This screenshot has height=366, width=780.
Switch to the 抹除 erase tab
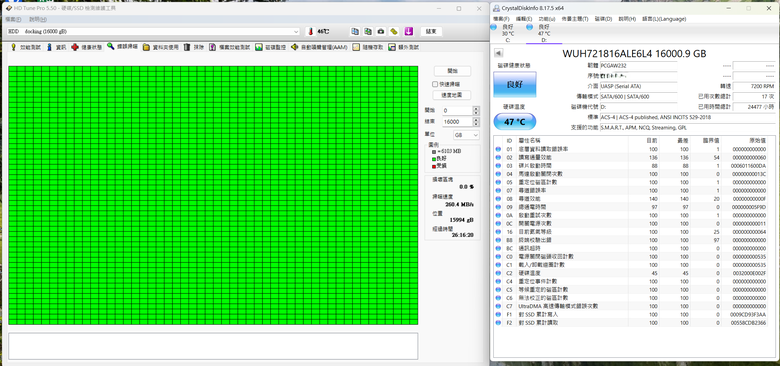click(x=194, y=47)
